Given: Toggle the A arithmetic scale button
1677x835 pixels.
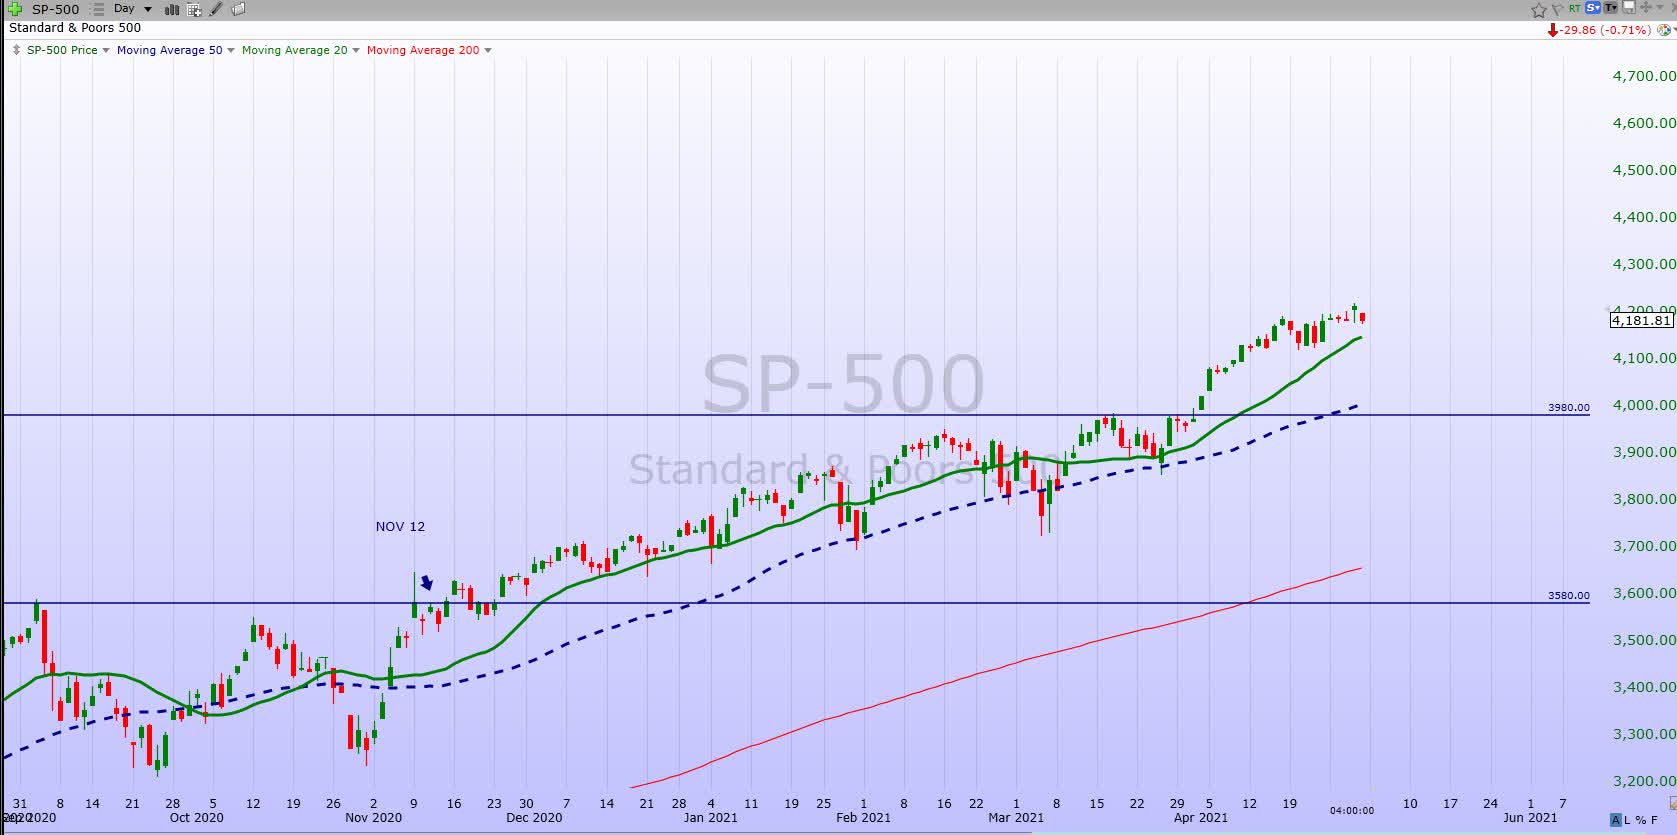Looking at the screenshot, I should click(x=1616, y=820).
